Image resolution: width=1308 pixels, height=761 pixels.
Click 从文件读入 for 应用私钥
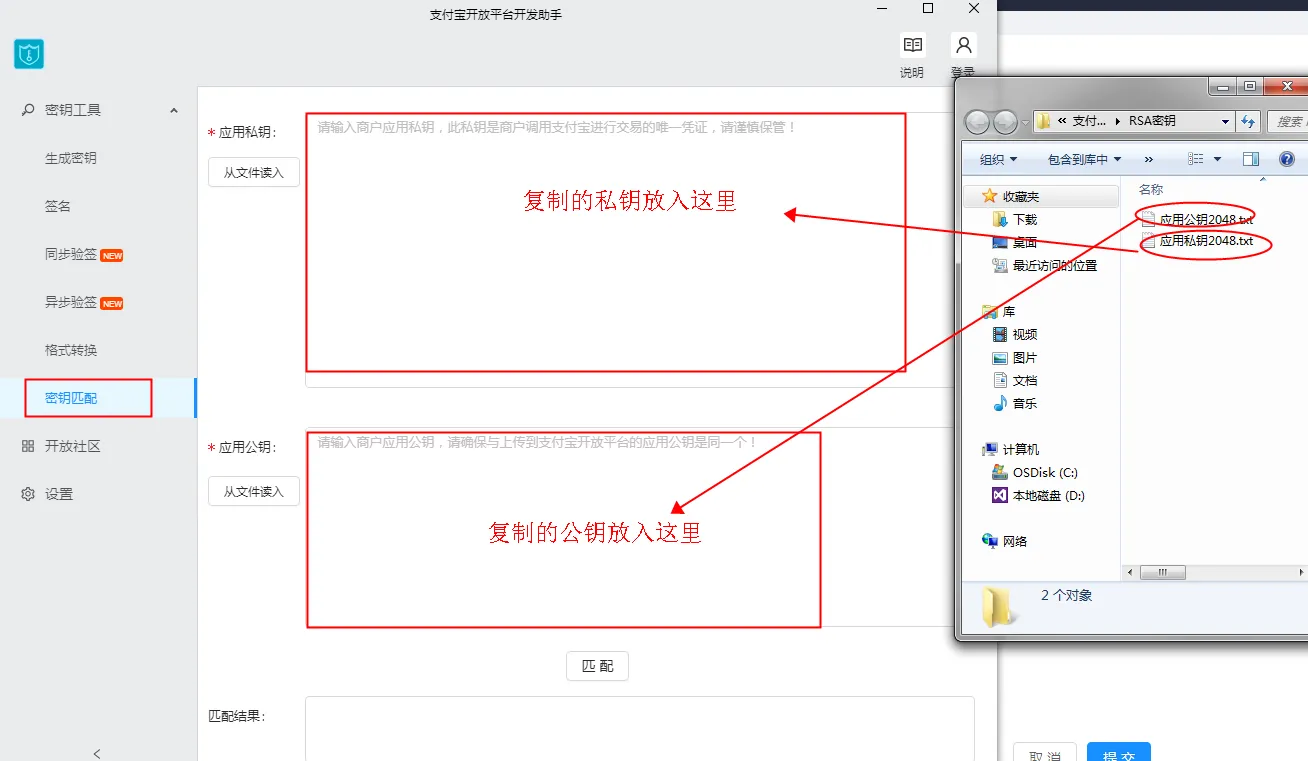[254, 172]
